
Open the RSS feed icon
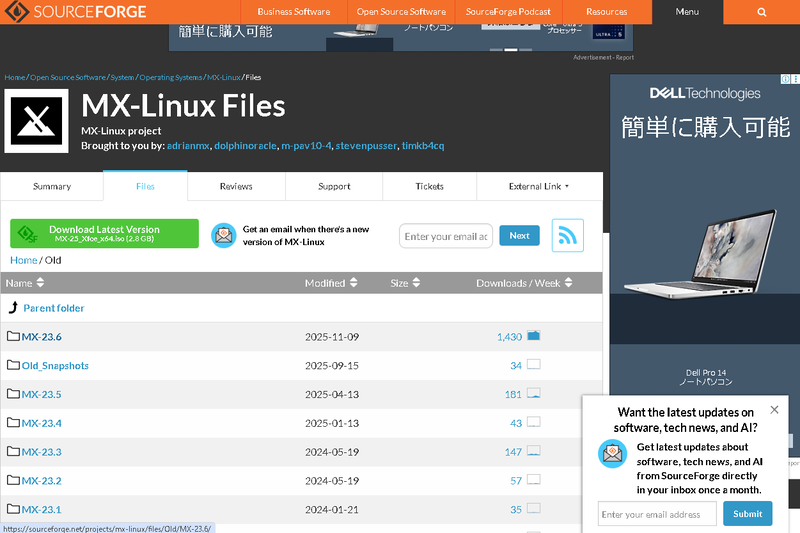point(567,236)
